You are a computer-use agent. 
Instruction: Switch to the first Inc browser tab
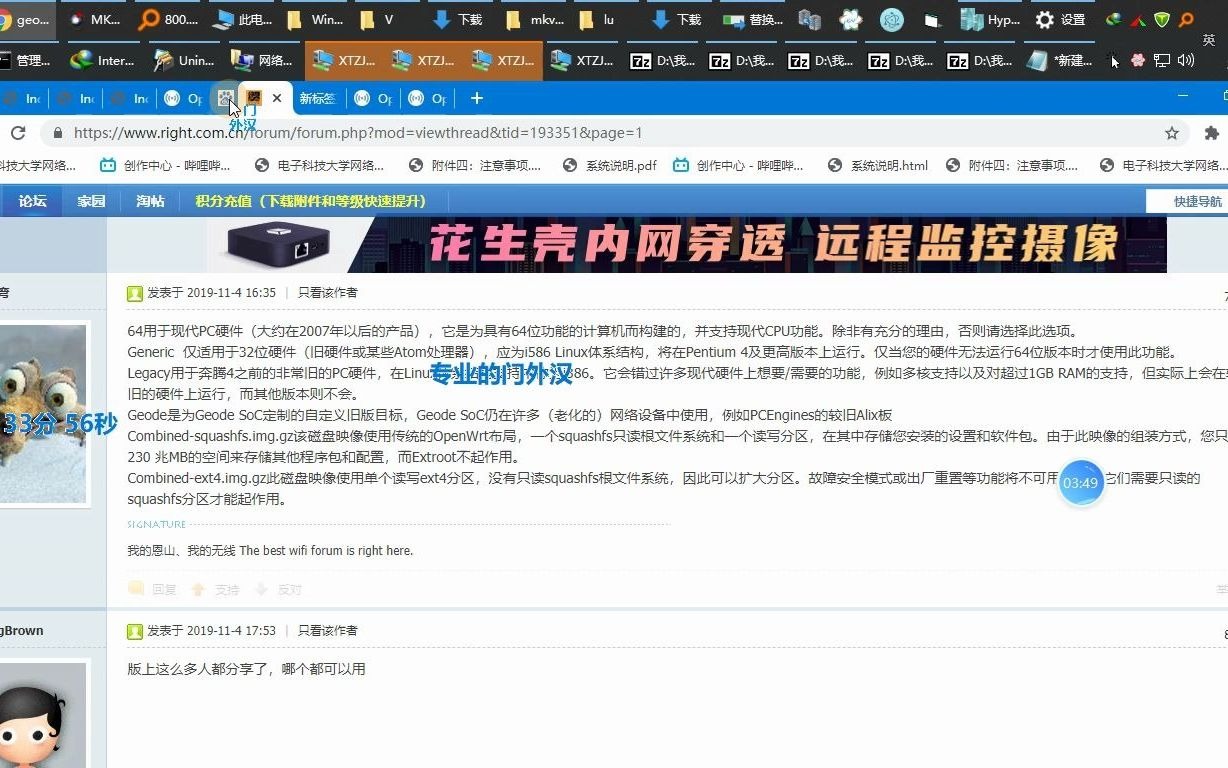[22, 98]
